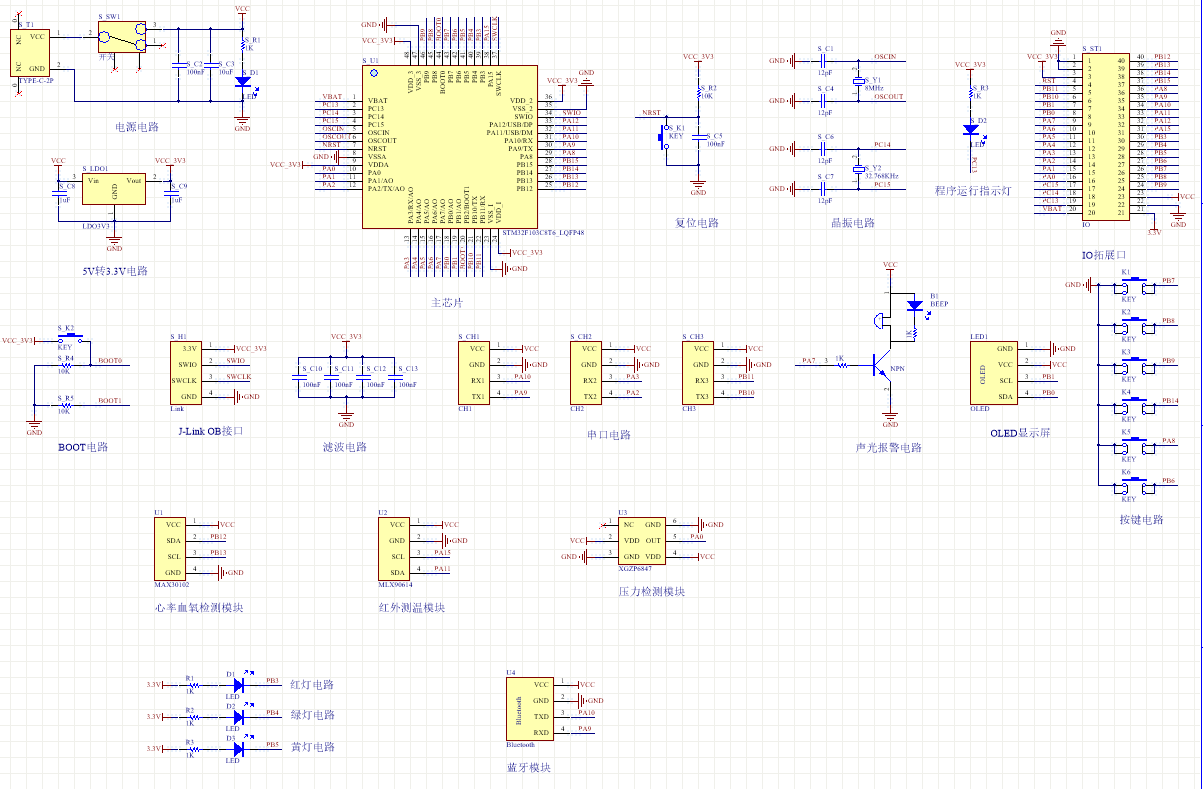Screen dimensions: 1203x789
Task: Click the '蓝牙模块' label
Action: [x=528, y=767]
